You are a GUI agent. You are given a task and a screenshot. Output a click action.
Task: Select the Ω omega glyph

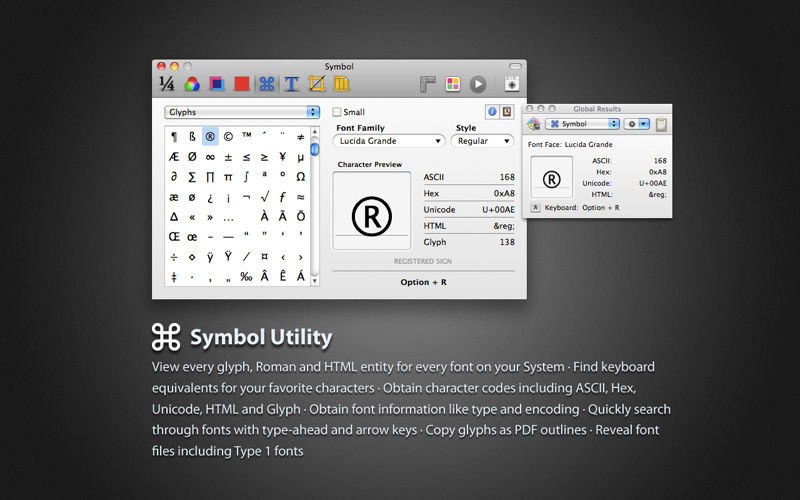click(x=301, y=177)
